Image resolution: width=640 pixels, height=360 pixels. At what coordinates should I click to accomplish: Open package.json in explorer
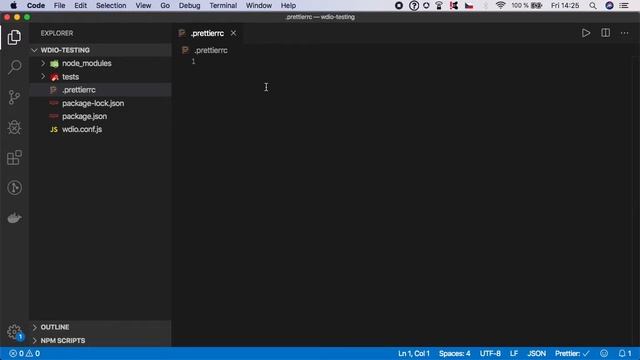pos(100,116)
